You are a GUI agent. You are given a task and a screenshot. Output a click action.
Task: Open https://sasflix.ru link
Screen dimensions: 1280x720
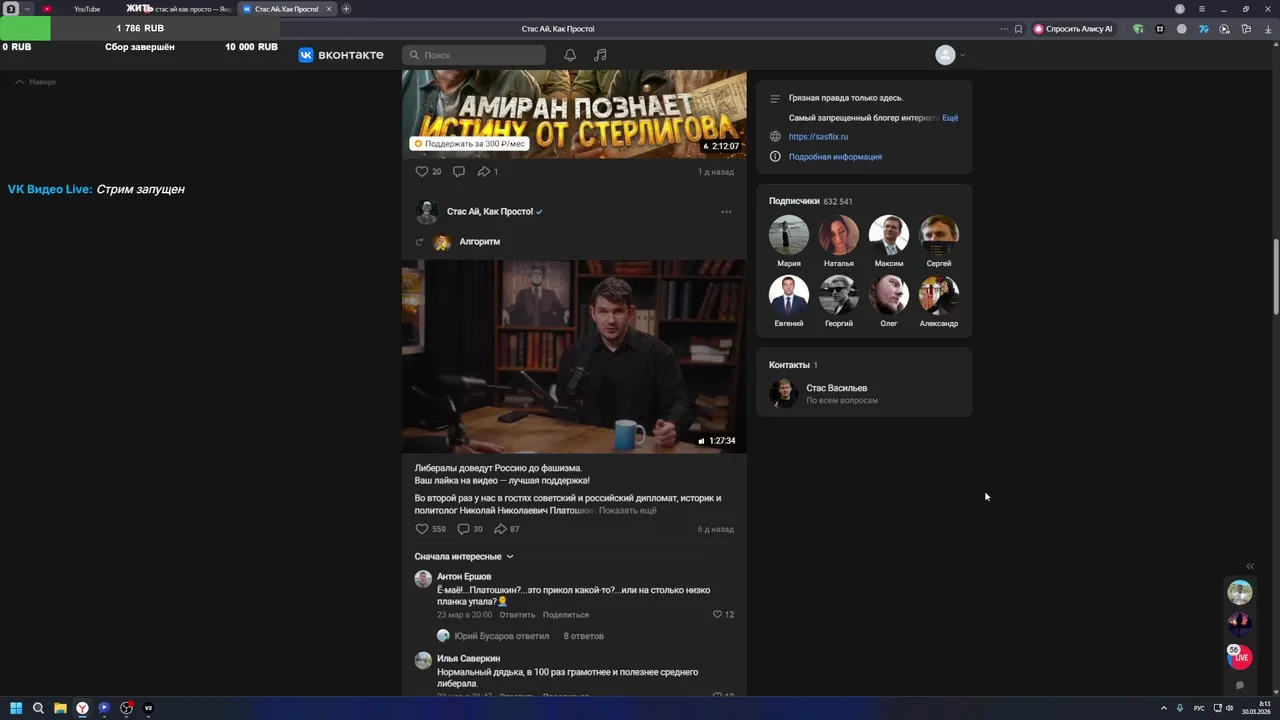pos(818,137)
